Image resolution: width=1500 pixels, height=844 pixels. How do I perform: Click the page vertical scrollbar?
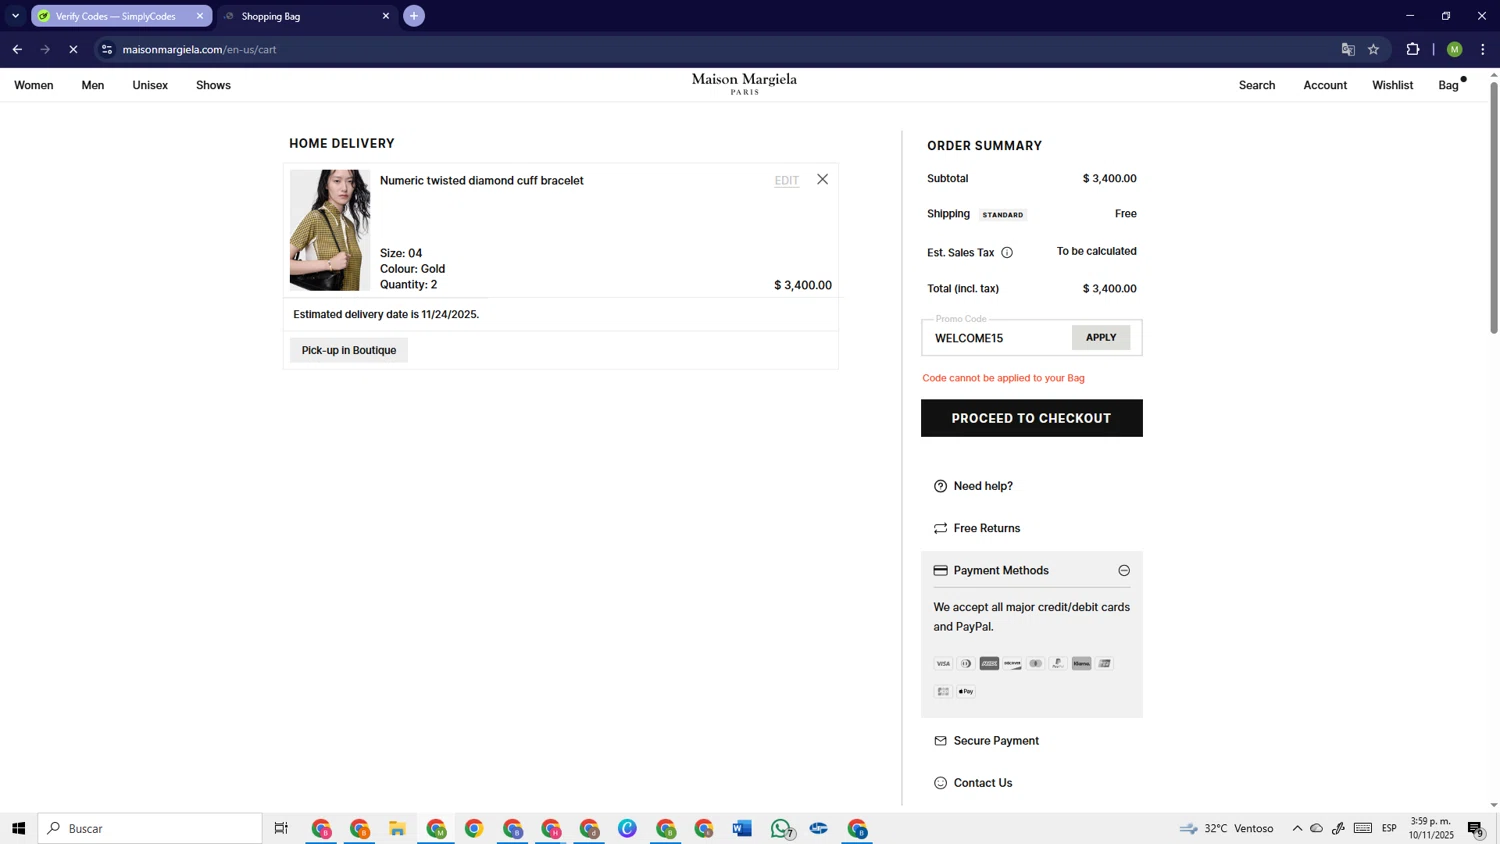1494,208
